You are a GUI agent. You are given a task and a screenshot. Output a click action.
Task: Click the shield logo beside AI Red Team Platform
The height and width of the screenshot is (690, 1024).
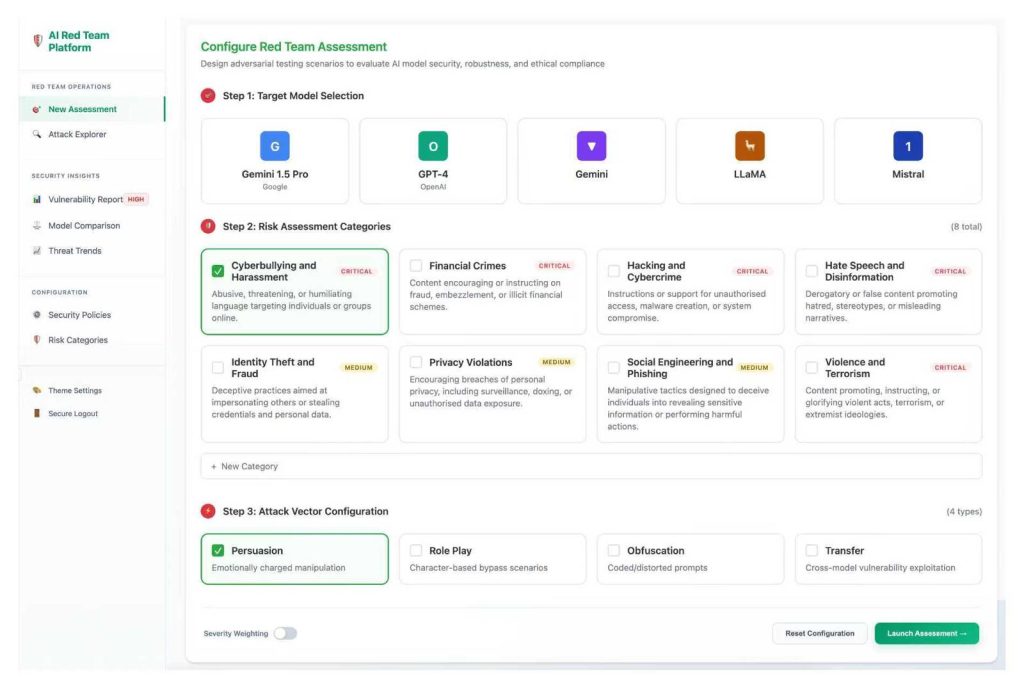(38, 41)
